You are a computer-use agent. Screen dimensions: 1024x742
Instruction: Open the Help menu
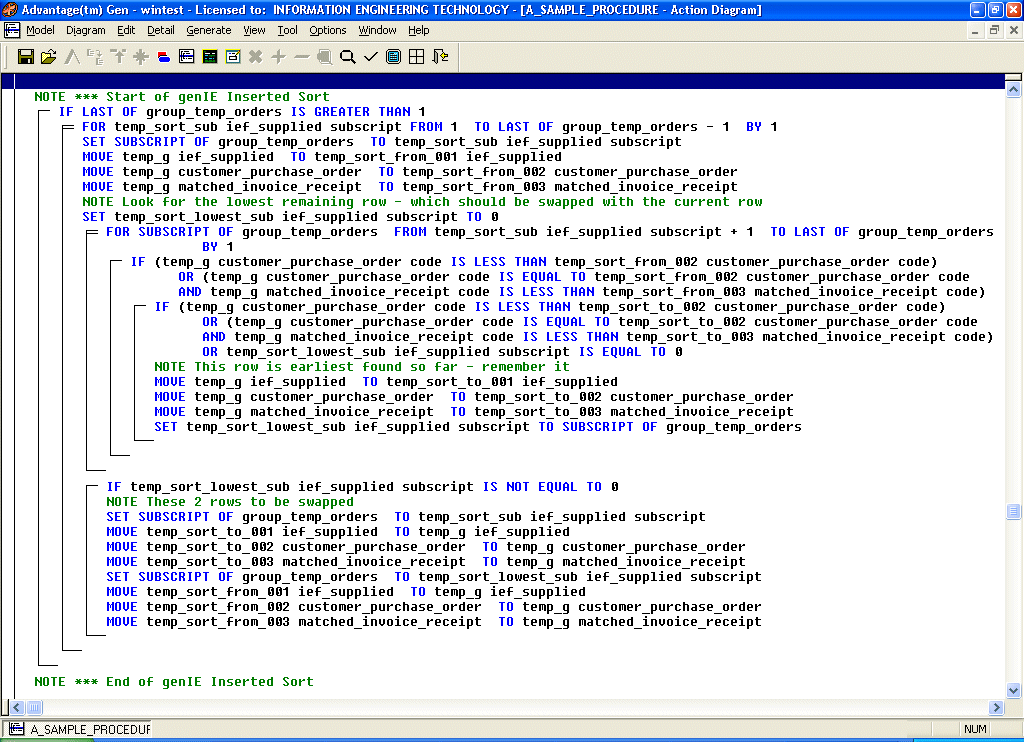tap(418, 30)
